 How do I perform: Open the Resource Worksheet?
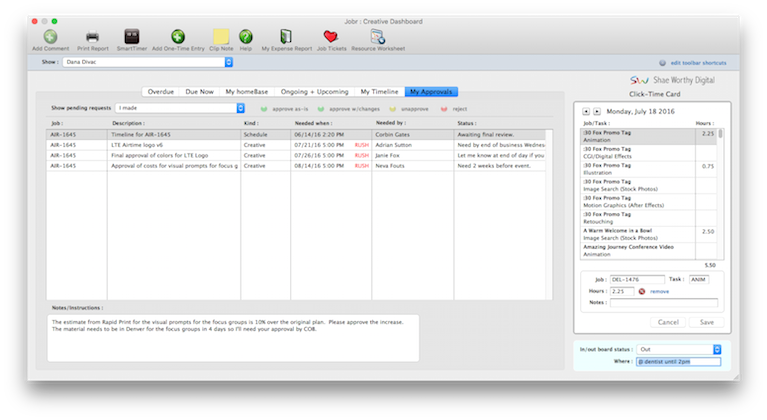click(380, 37)
